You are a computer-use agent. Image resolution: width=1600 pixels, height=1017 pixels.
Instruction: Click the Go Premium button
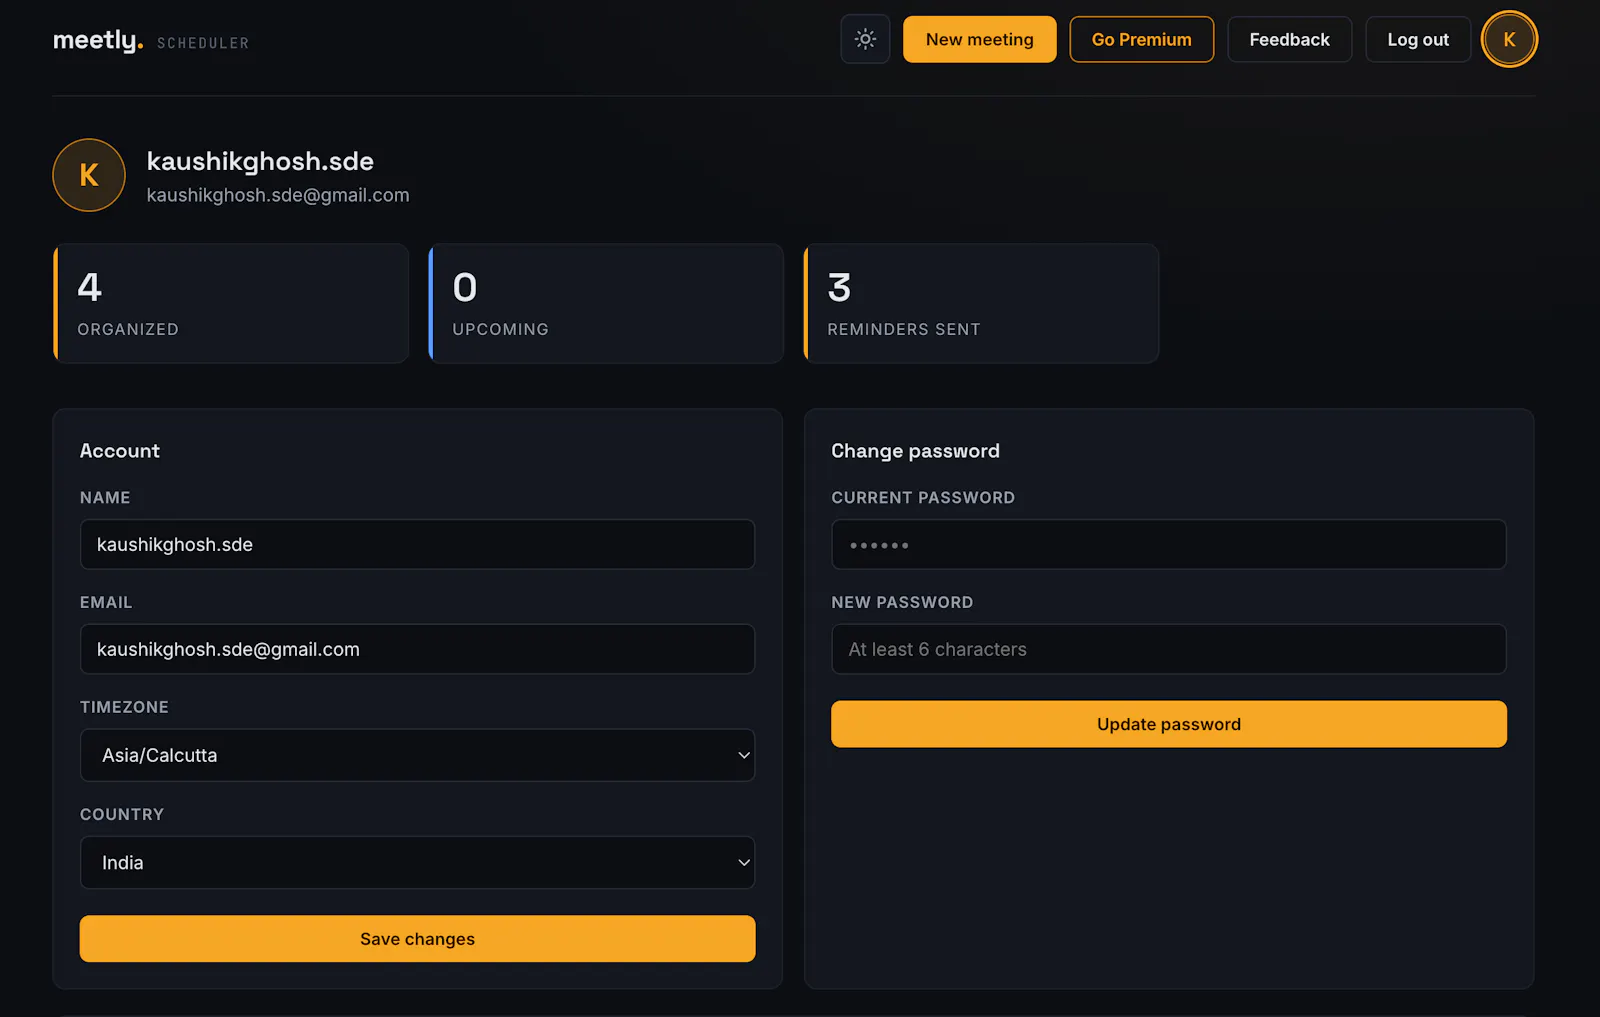click(1141, 40)
